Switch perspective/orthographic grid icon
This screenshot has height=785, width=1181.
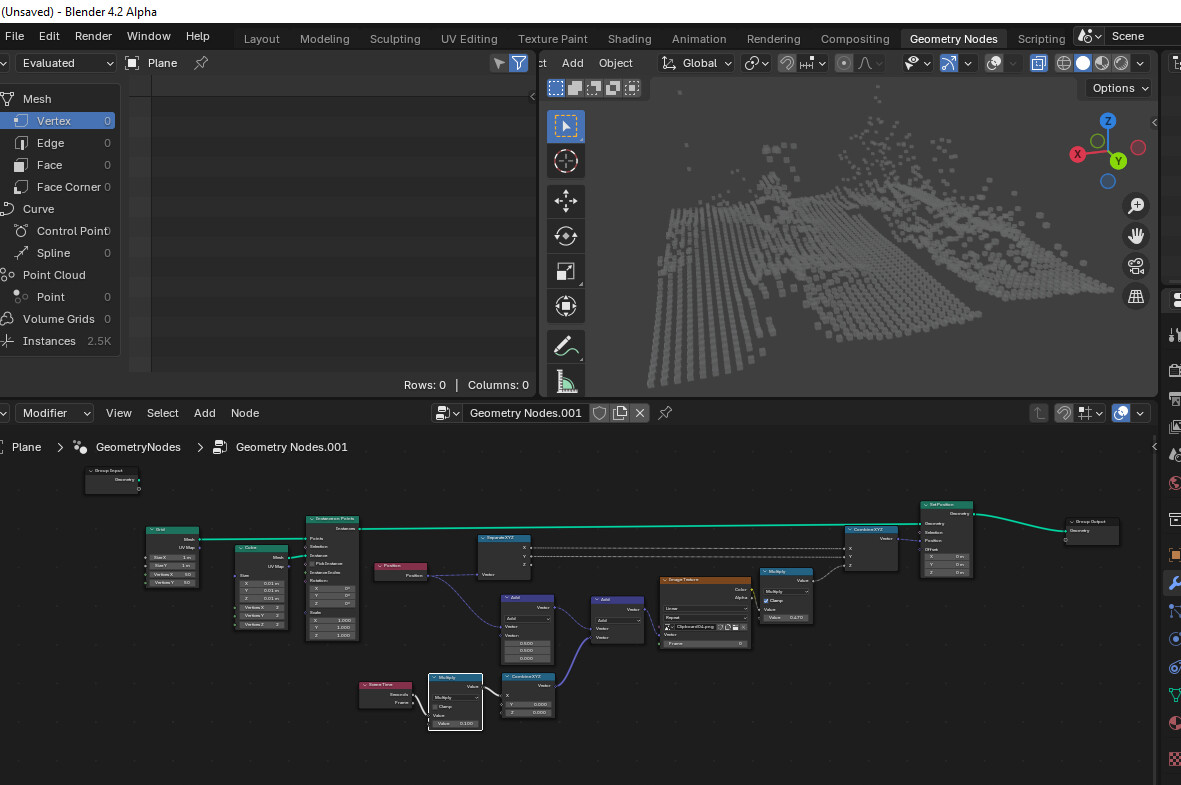1136,296
